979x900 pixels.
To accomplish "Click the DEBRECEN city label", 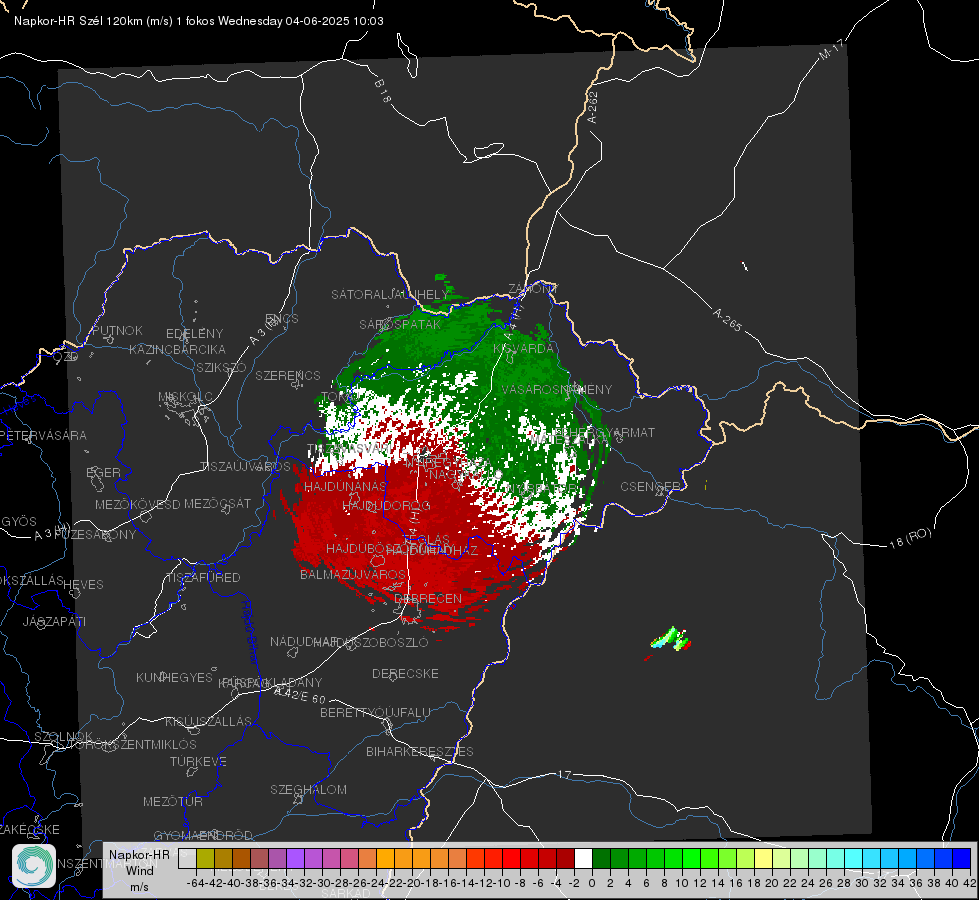I will [428, 598].
